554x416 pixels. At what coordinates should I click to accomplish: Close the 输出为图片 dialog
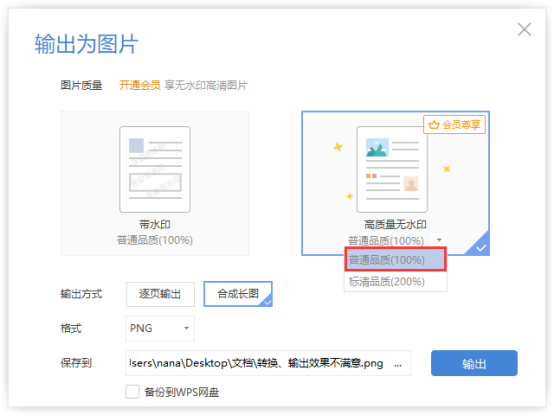[524, 29]
